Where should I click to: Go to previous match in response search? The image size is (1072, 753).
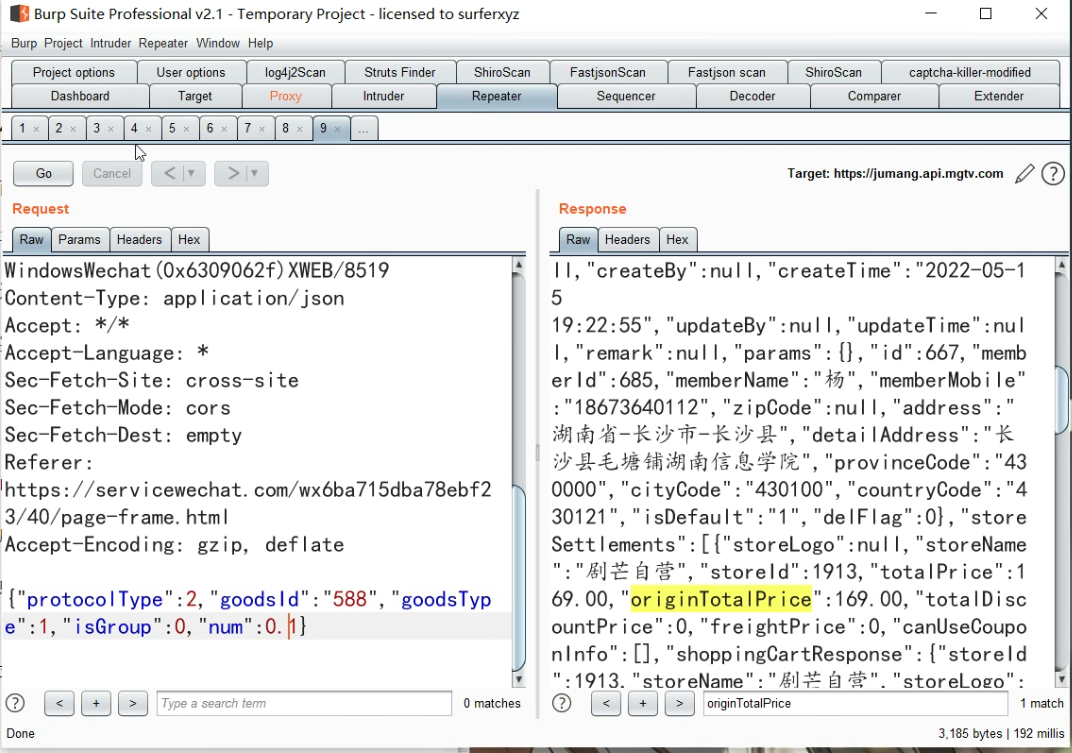click(606, 703)
